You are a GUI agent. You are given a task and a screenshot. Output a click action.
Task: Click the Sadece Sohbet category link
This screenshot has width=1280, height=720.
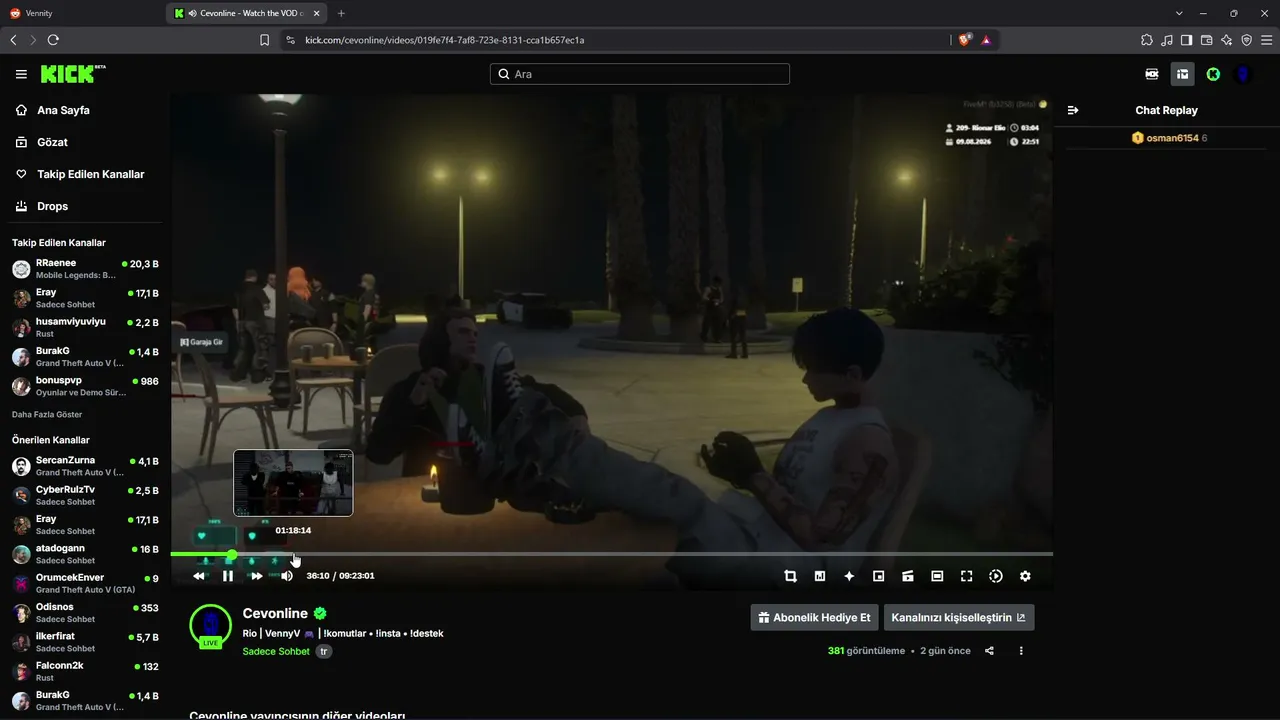tap(276, 651)
